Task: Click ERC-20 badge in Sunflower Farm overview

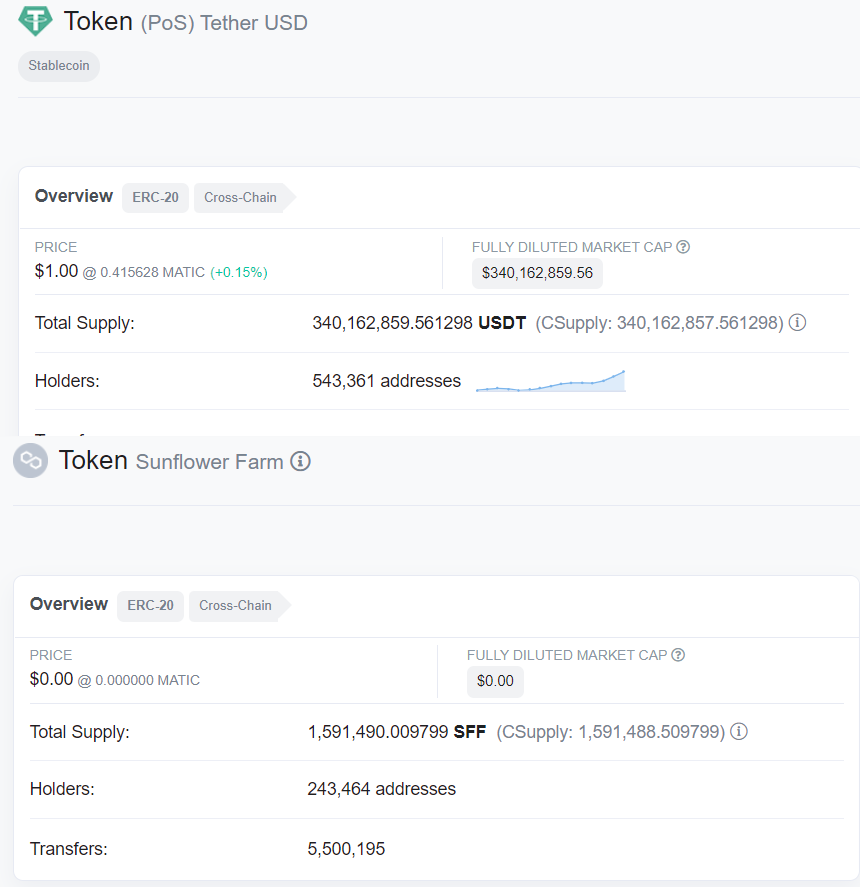Action: tap(150, 605)
